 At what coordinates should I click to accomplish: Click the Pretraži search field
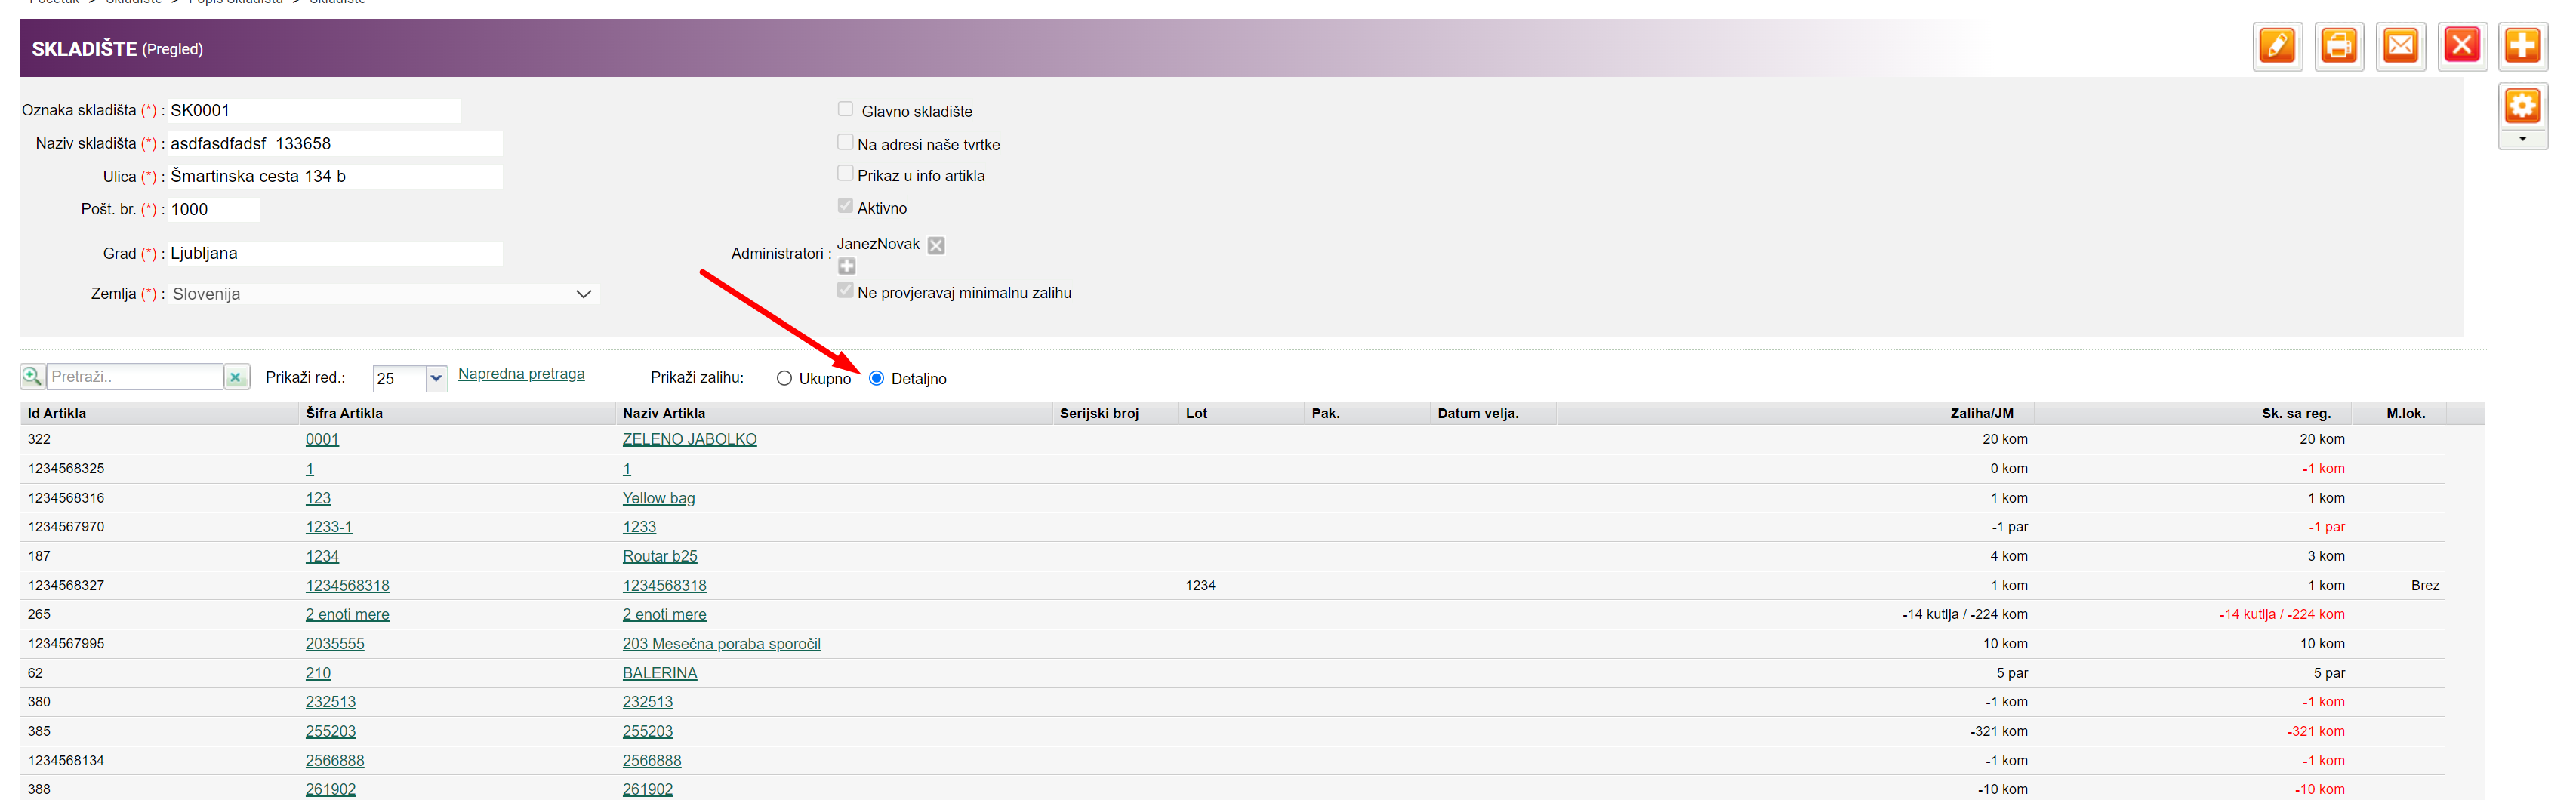coord(135,377)
